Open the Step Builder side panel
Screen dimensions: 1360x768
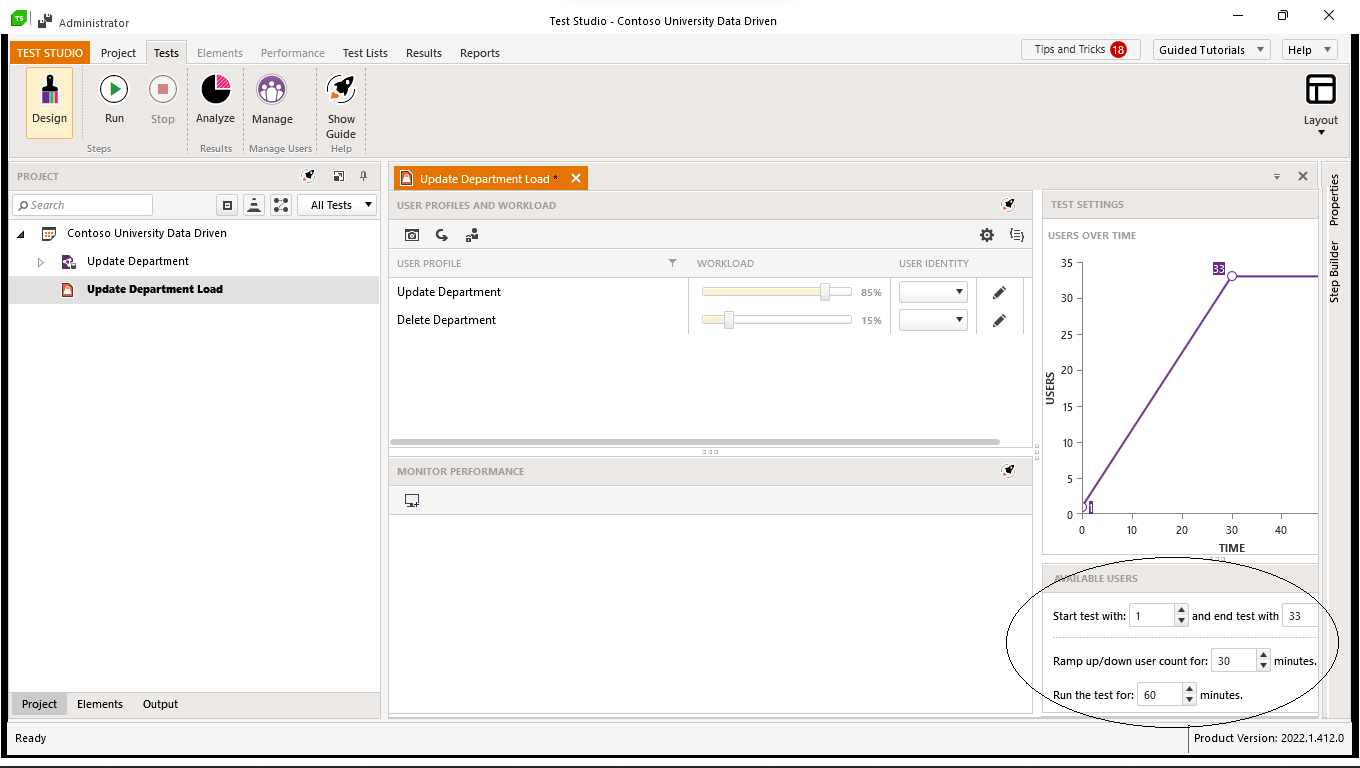[1333, 271]
